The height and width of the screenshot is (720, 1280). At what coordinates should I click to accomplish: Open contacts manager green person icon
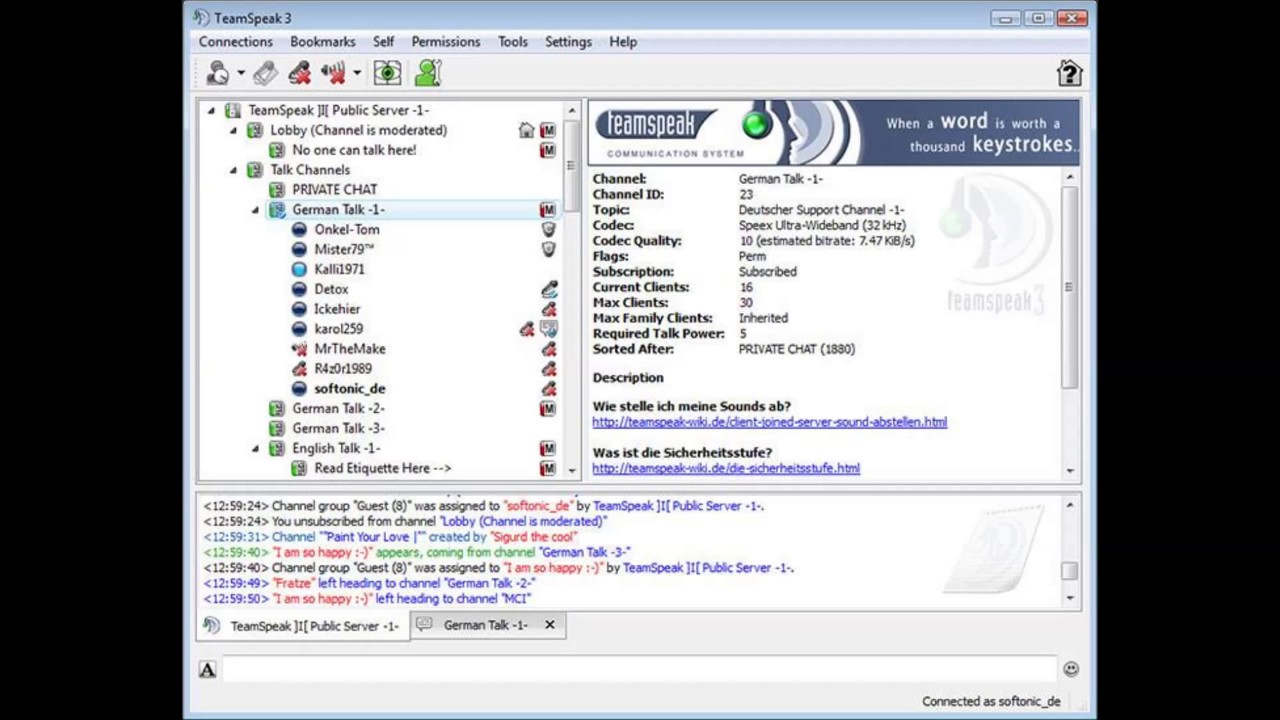(428, 73)
